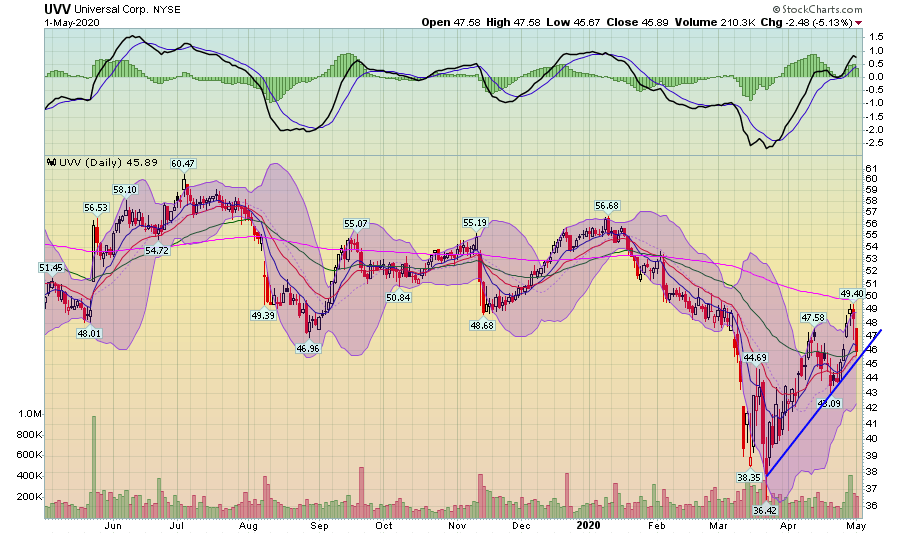
Task: Click the 1.5 MACD scale label
Action: click(x=875, y=37)
